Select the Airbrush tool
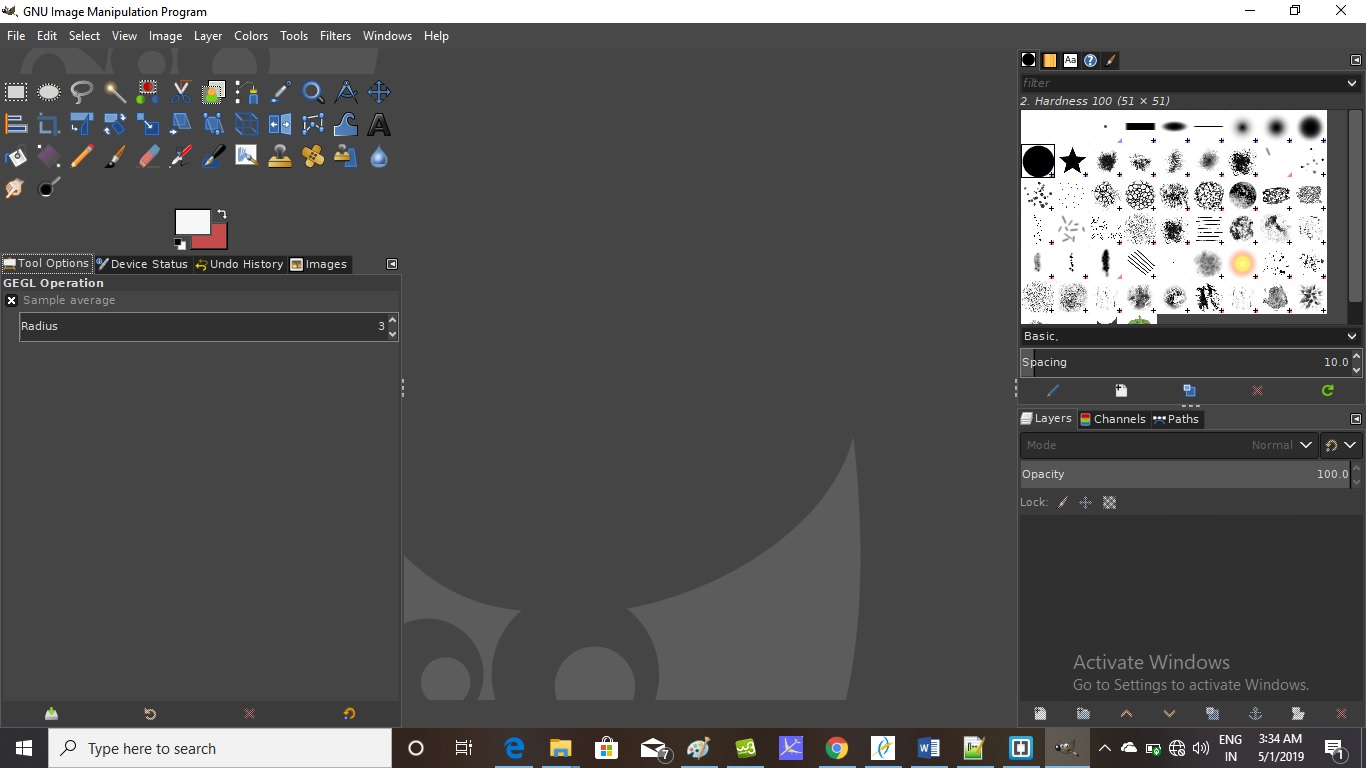 [x=181, y=157]
